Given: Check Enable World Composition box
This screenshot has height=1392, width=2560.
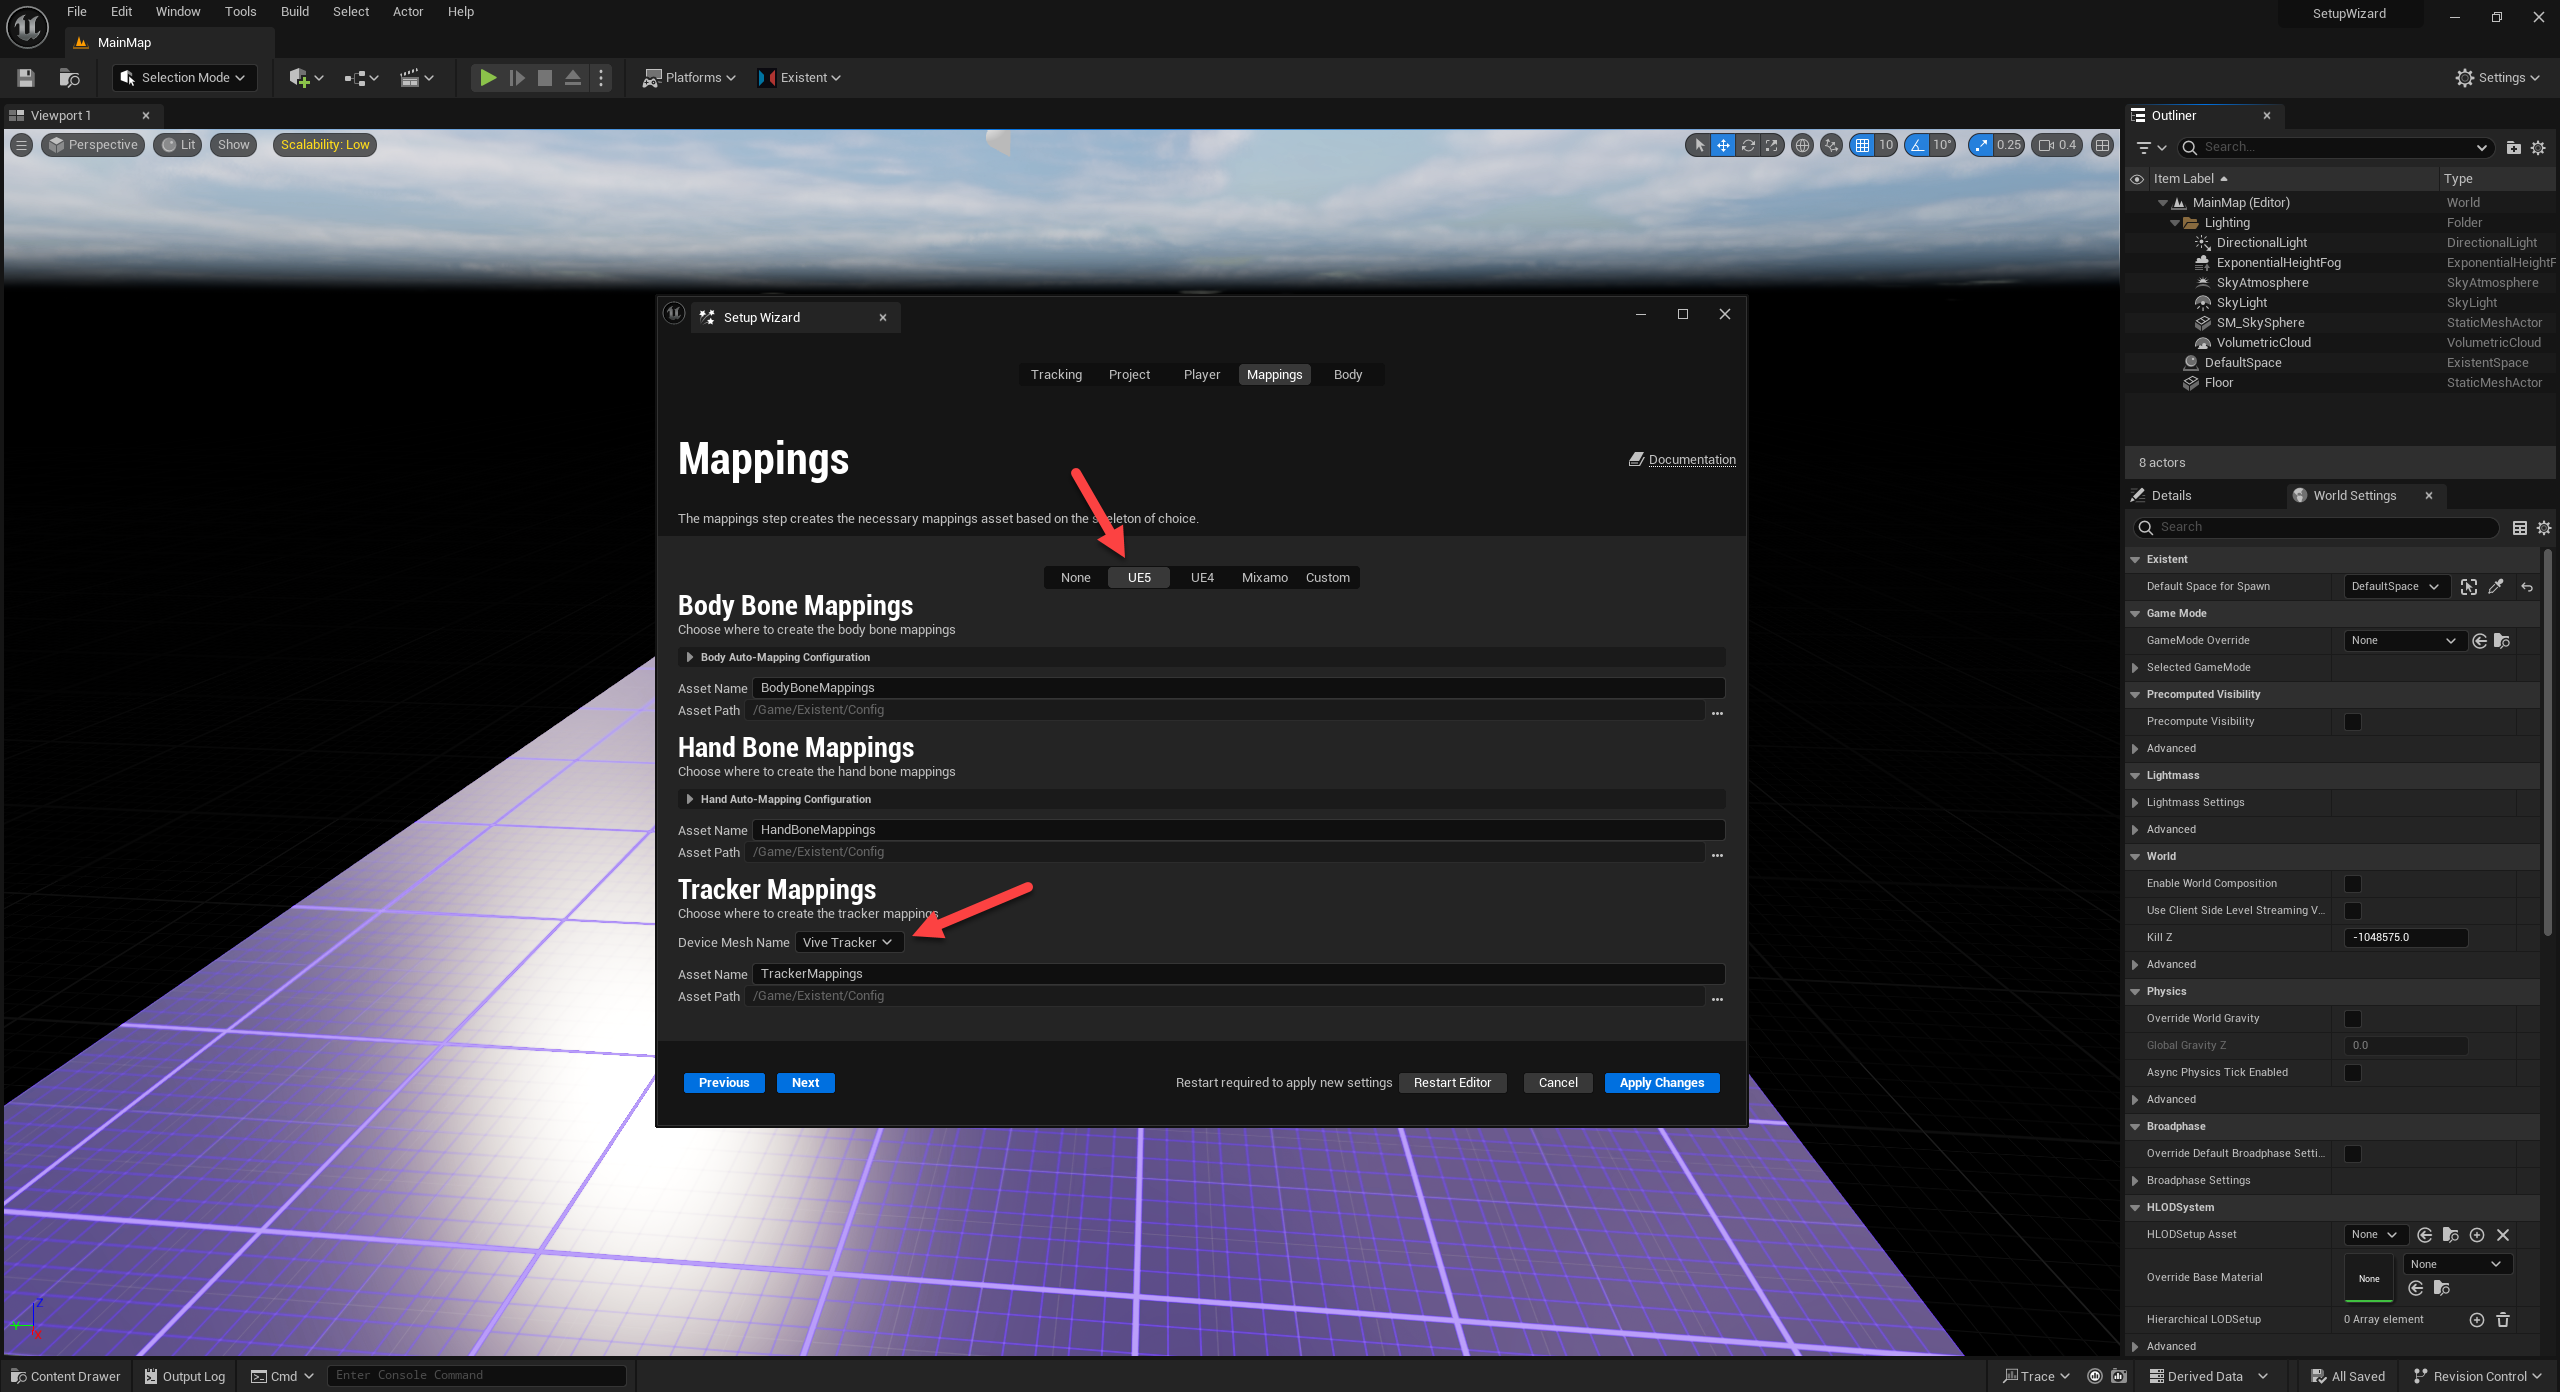Looking at the screenshot, I should 2353,884.
